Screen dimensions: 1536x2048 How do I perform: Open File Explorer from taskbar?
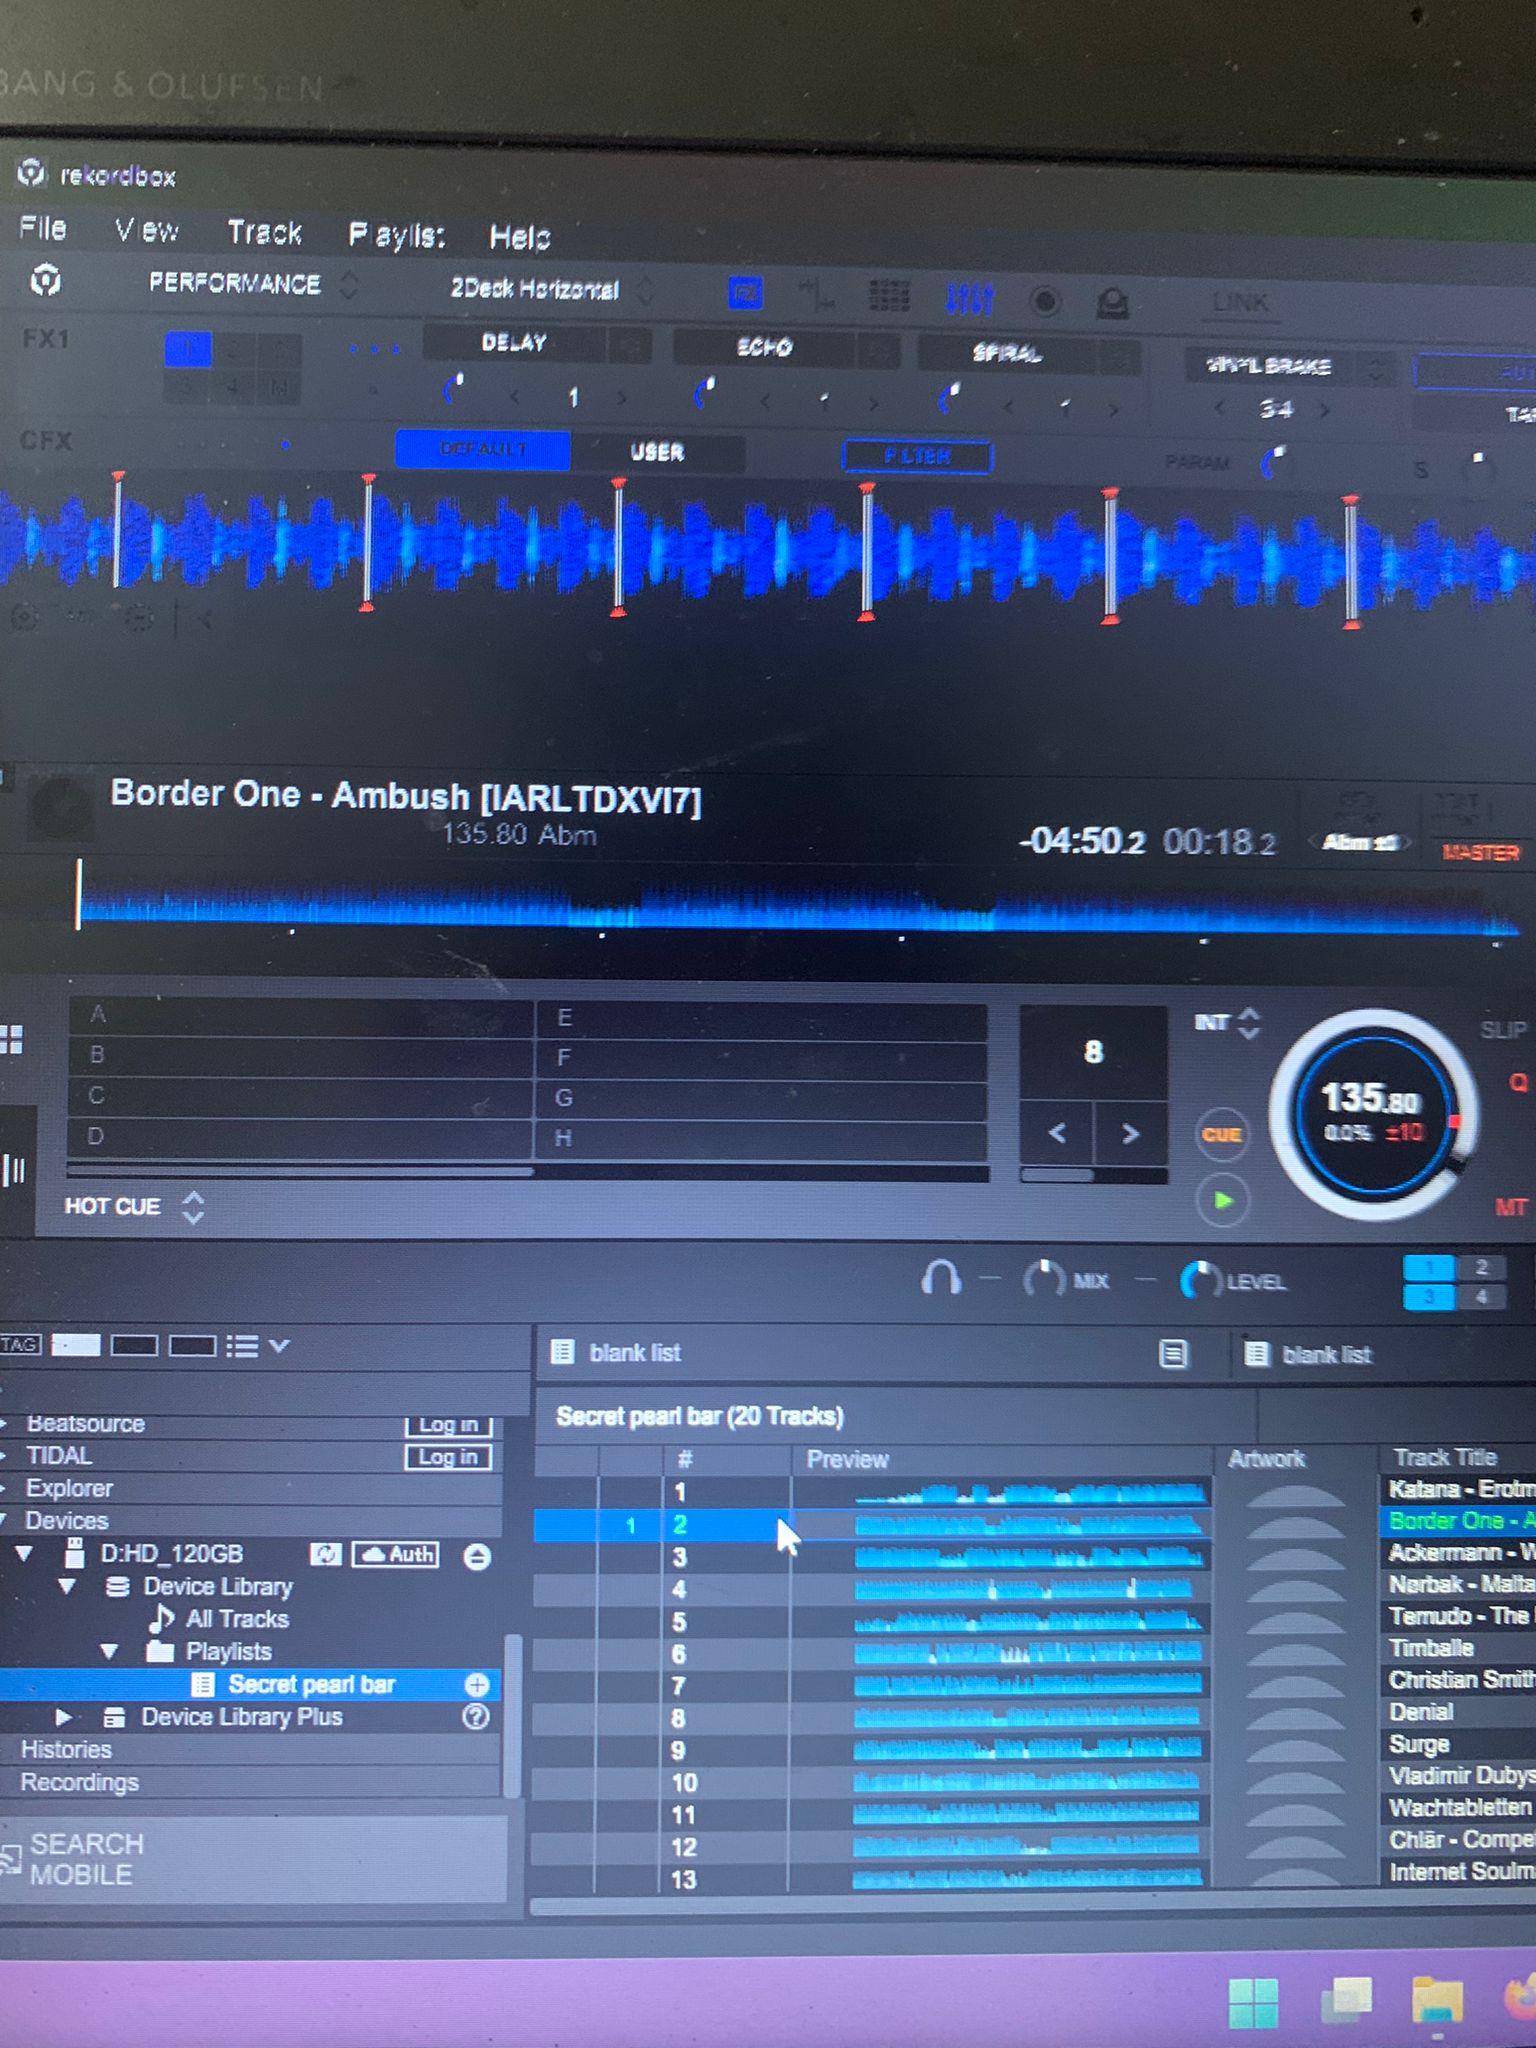(x=1437, y=2002)
